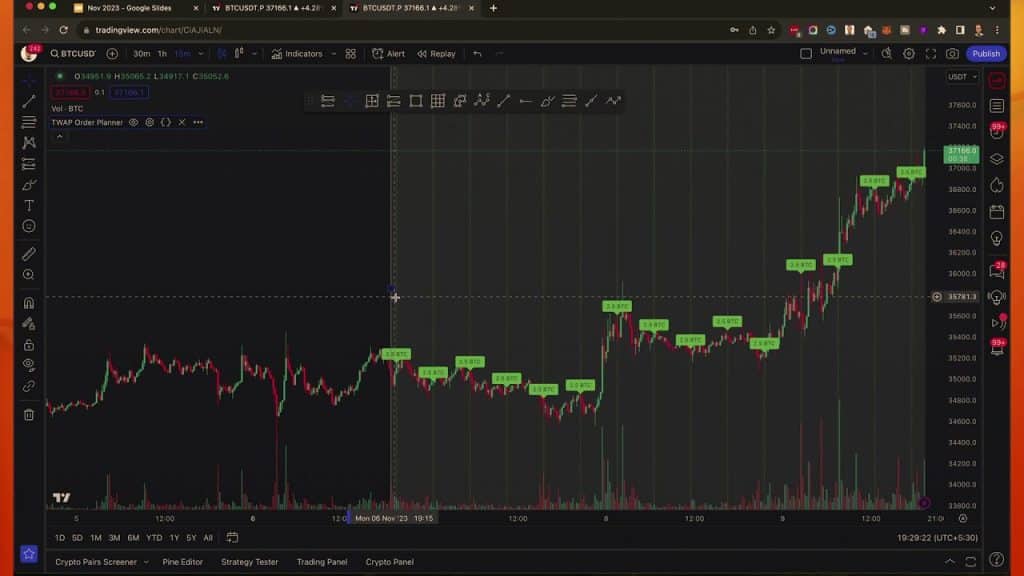Click the Publish button
1024x576 pixels.
pos(985,54)
